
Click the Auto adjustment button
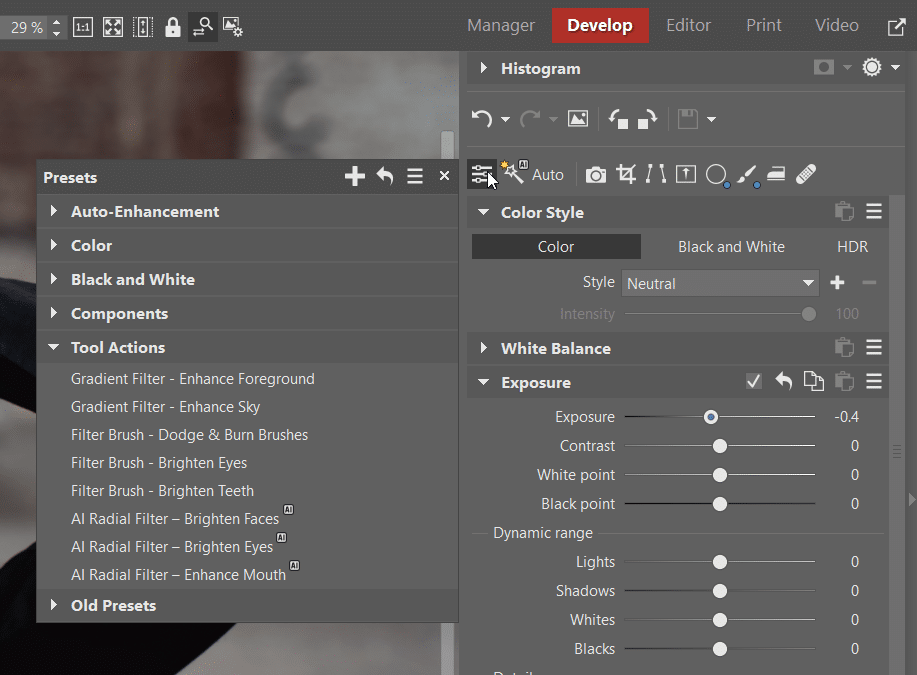(547, 174)
